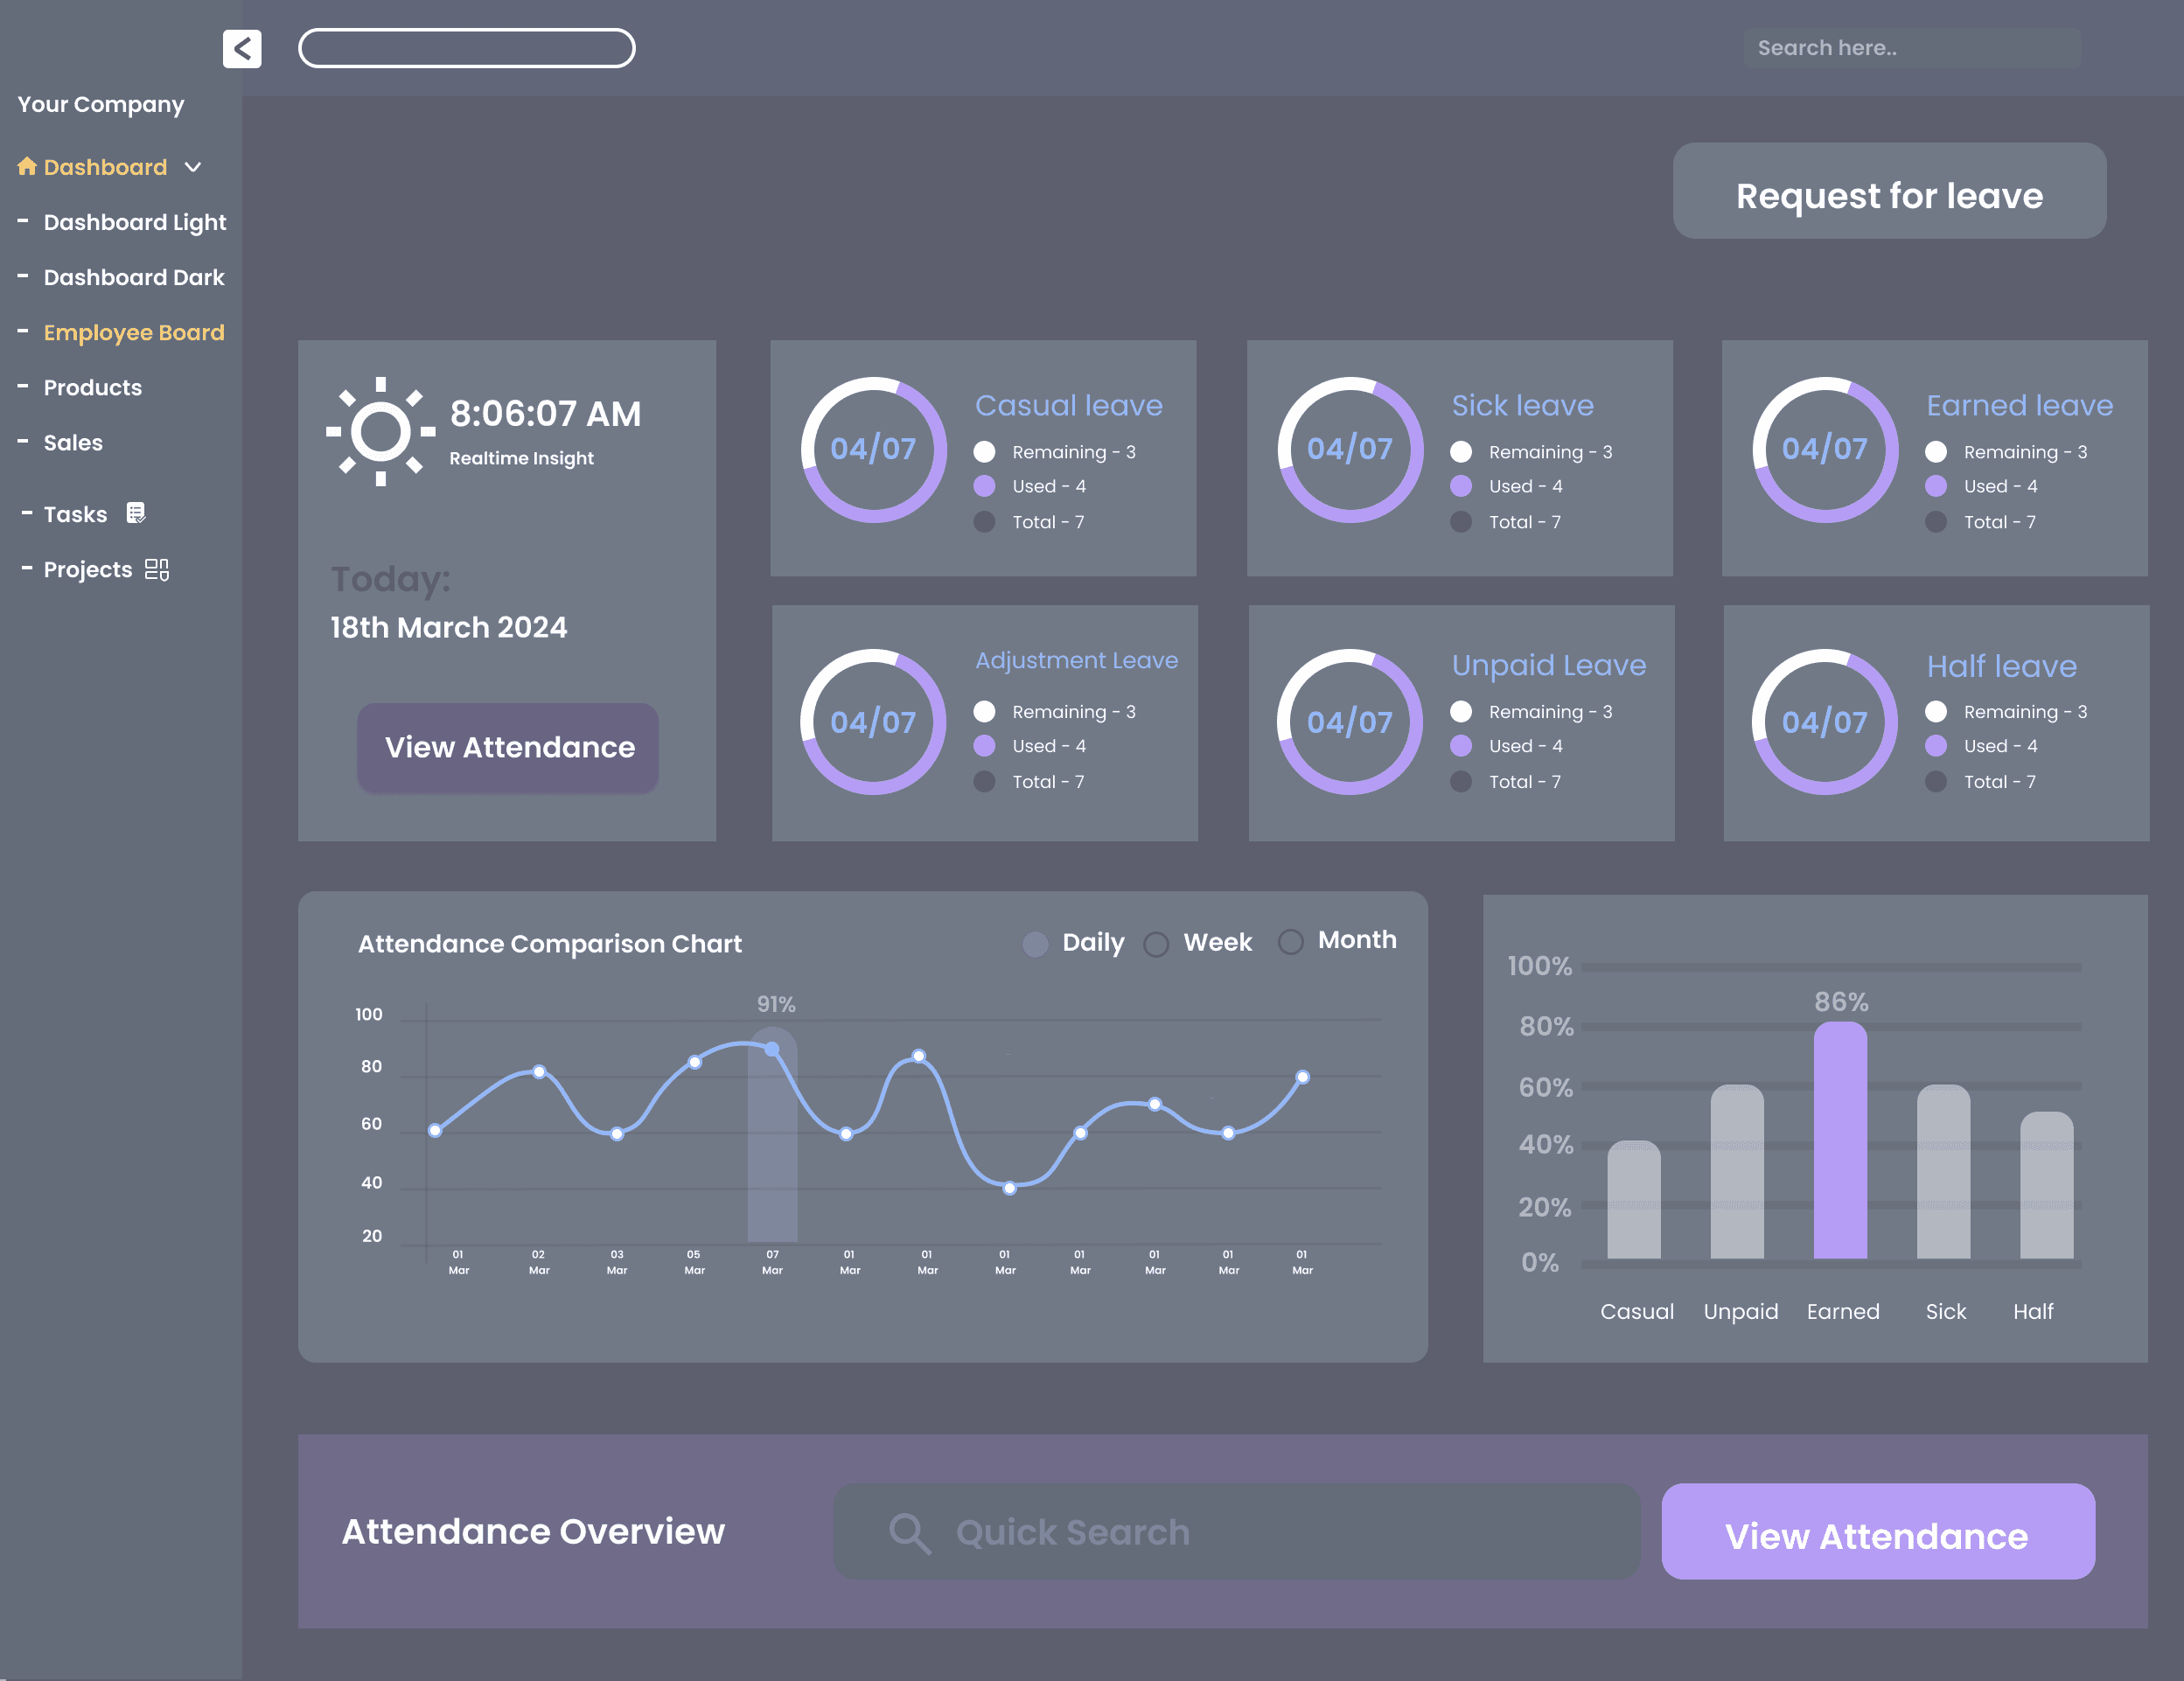The image size is (2184, 1681).
Task: Click the Half leave progress ring
Action: pos(1824,722)
